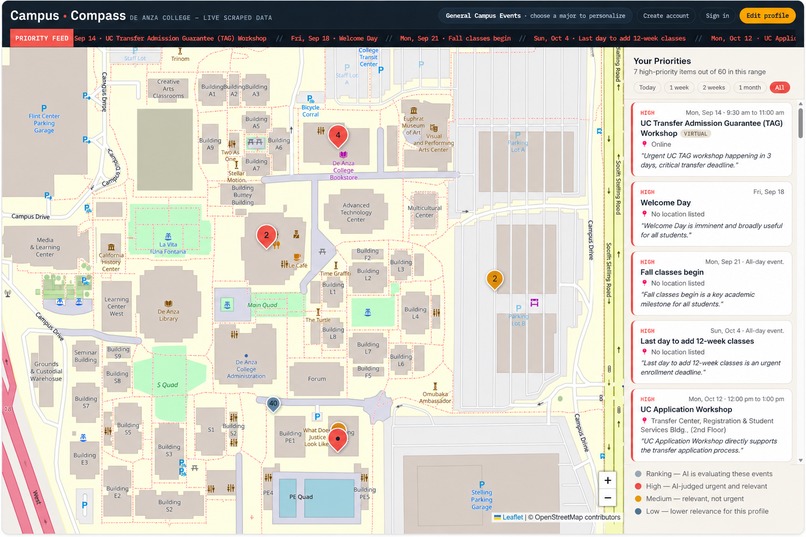
Task: Open Last day to add 12-week classes card
Action: 711,352
